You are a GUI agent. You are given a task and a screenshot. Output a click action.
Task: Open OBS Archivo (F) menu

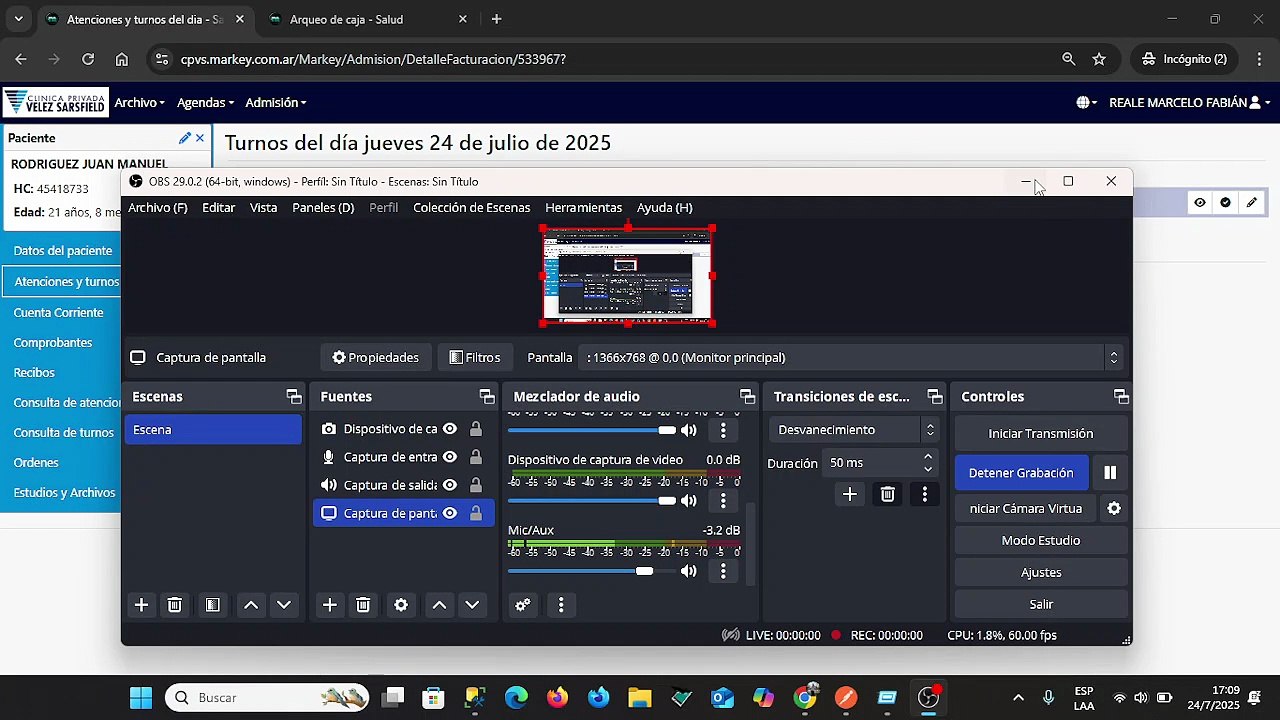point(158,208)
